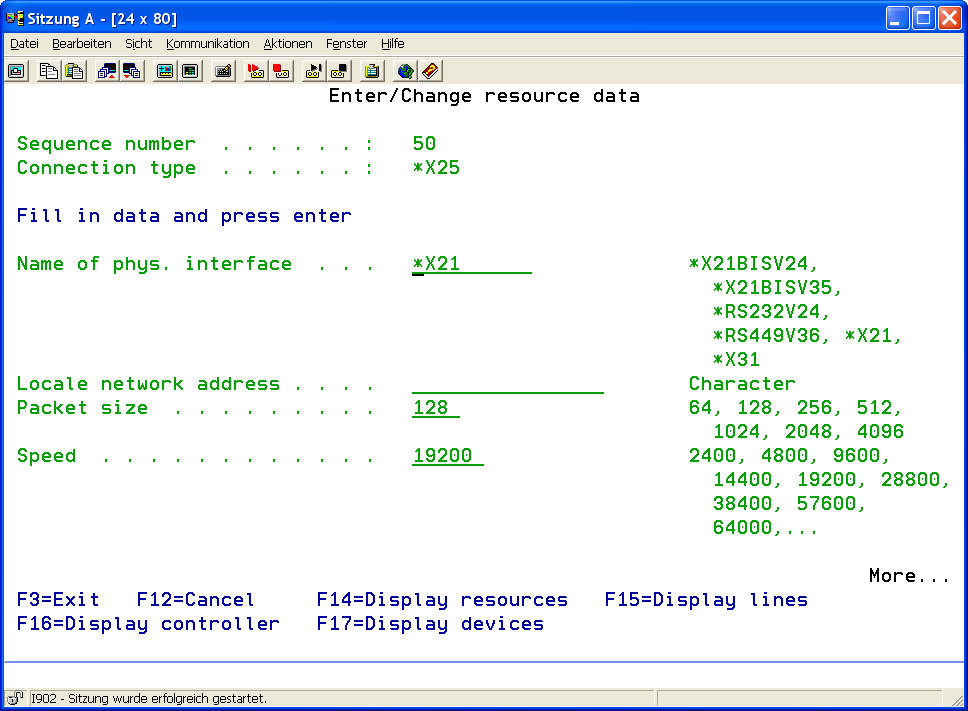
Task: Open help via the globe question-mark icon
Action: click(405, 71)
